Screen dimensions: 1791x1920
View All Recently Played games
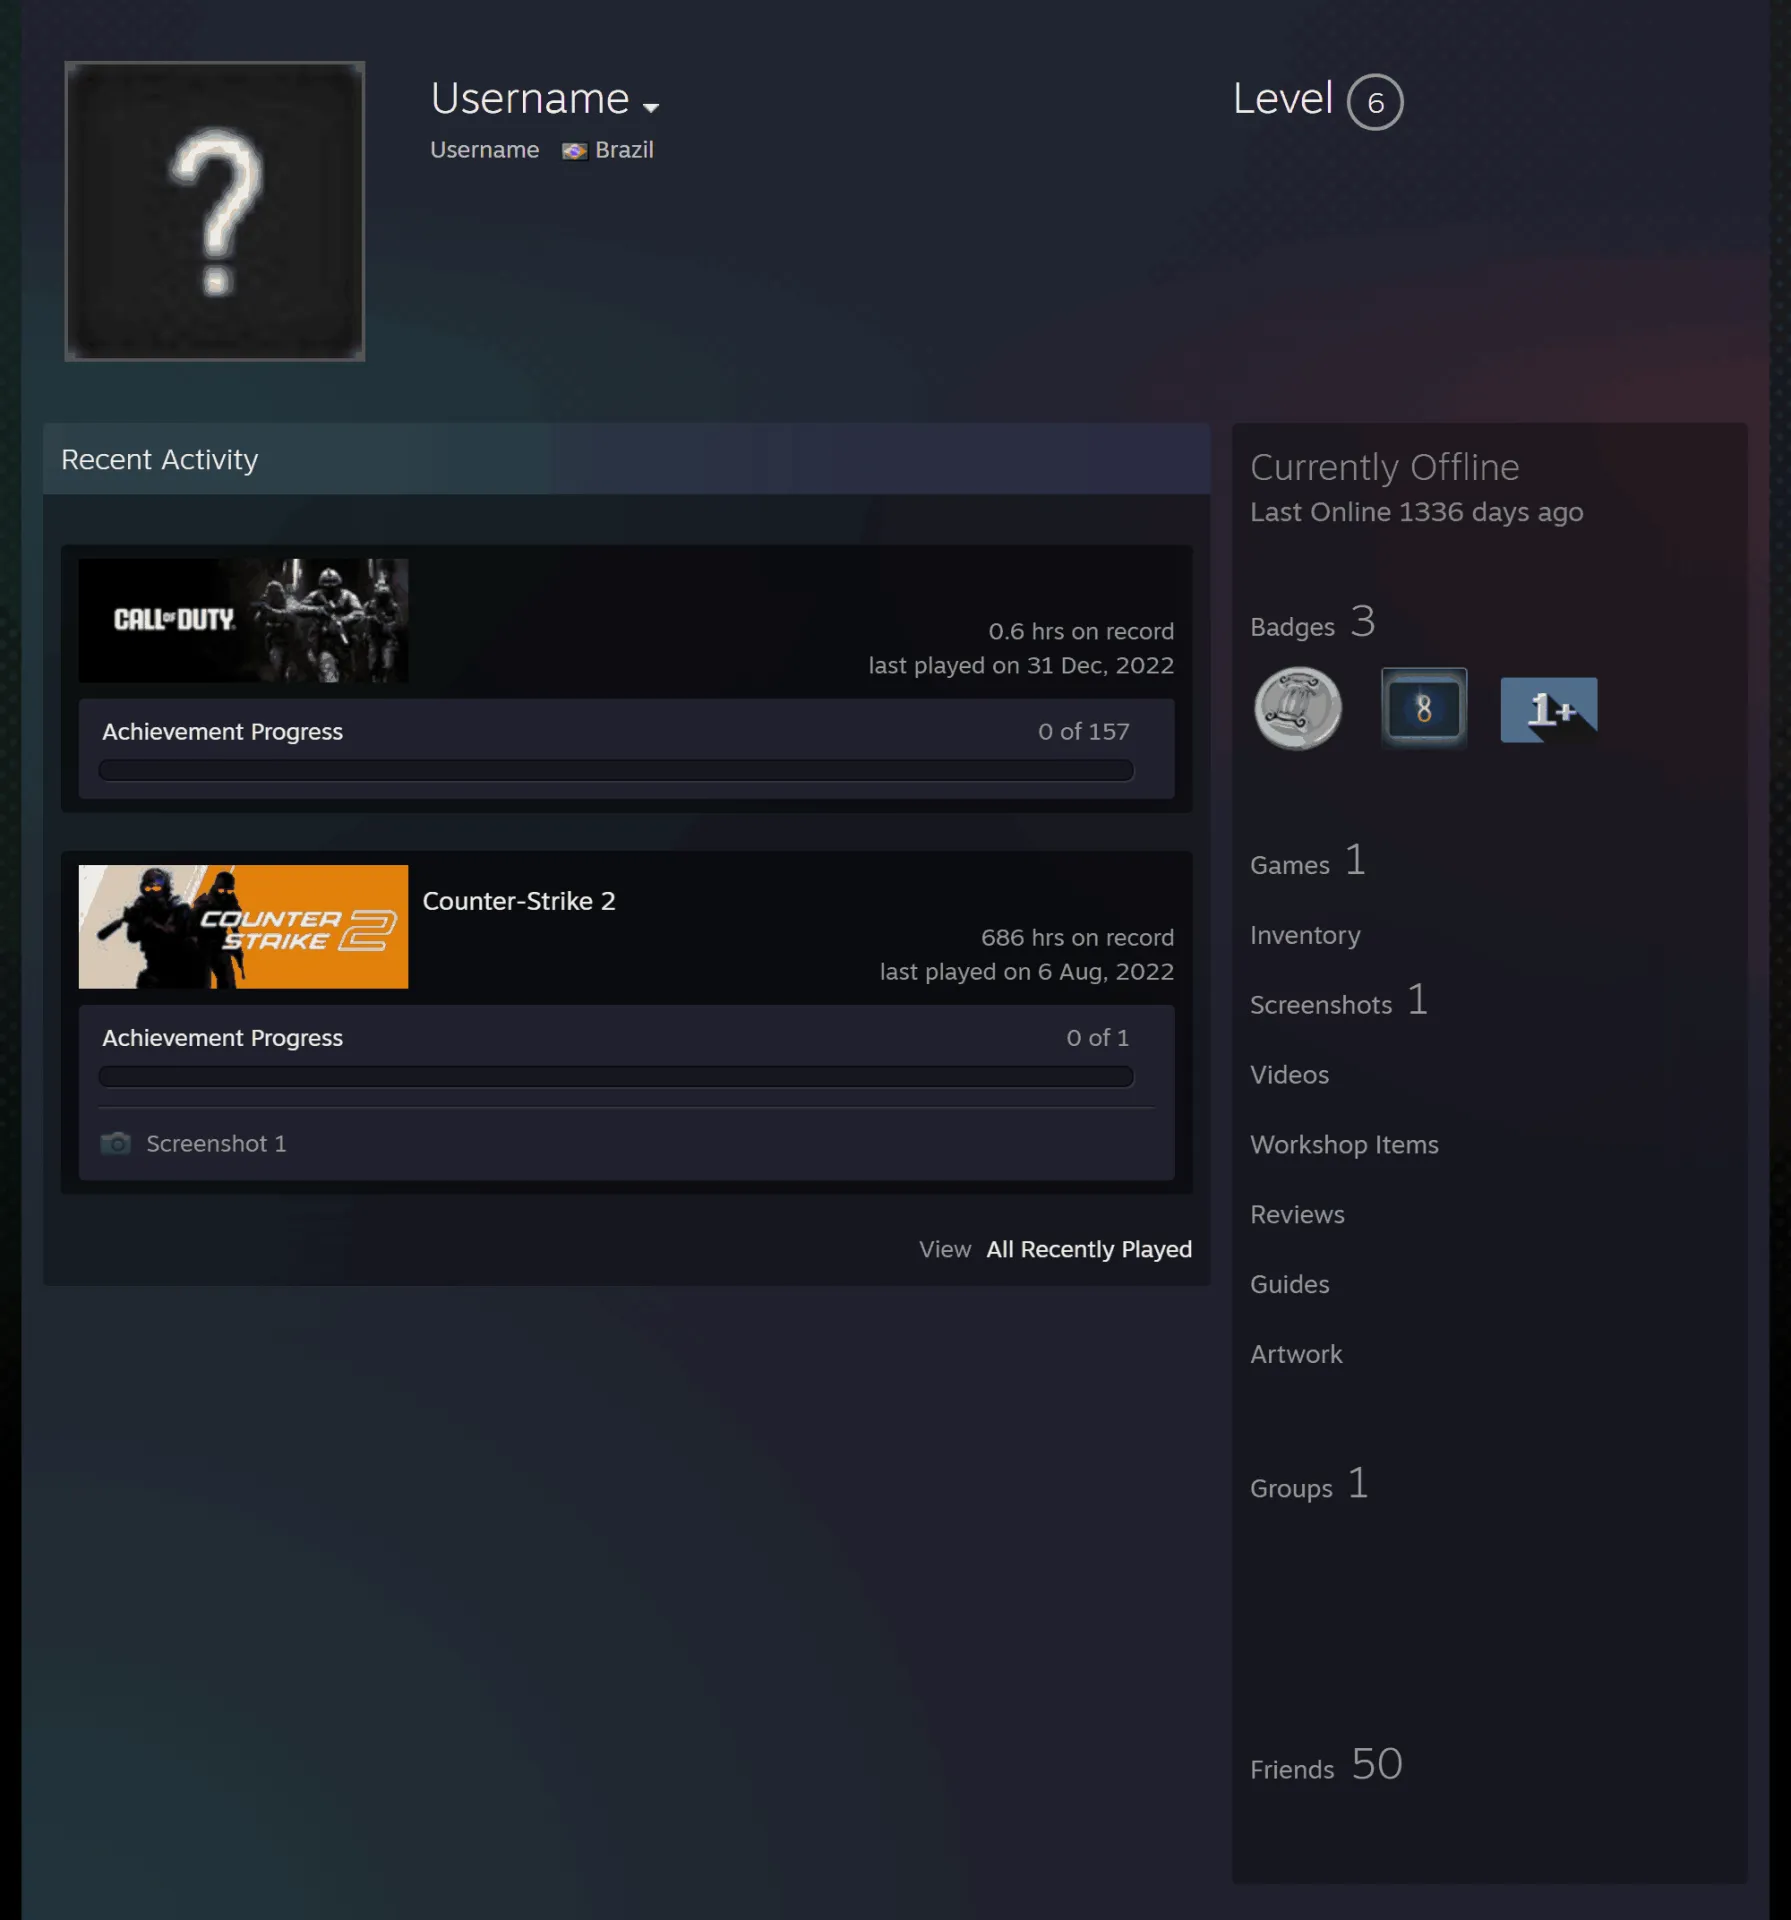tap(1089, 1249)
